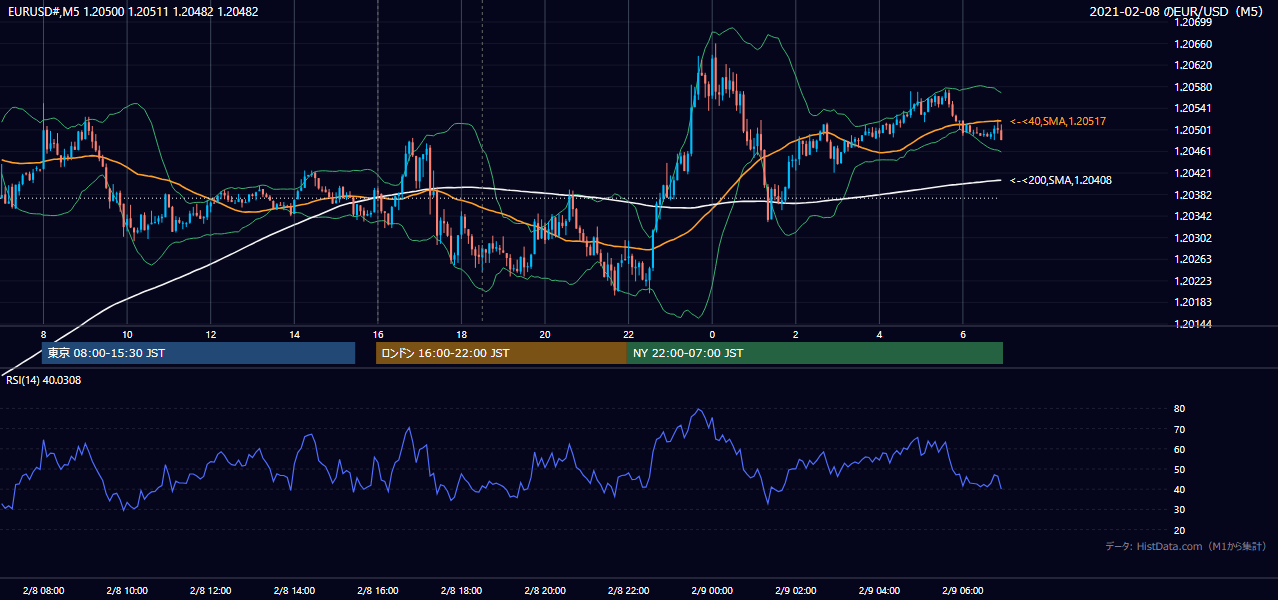
Task: Click the RSI(14) 40.0308 indicator label
Action: (x=43, y=380)
